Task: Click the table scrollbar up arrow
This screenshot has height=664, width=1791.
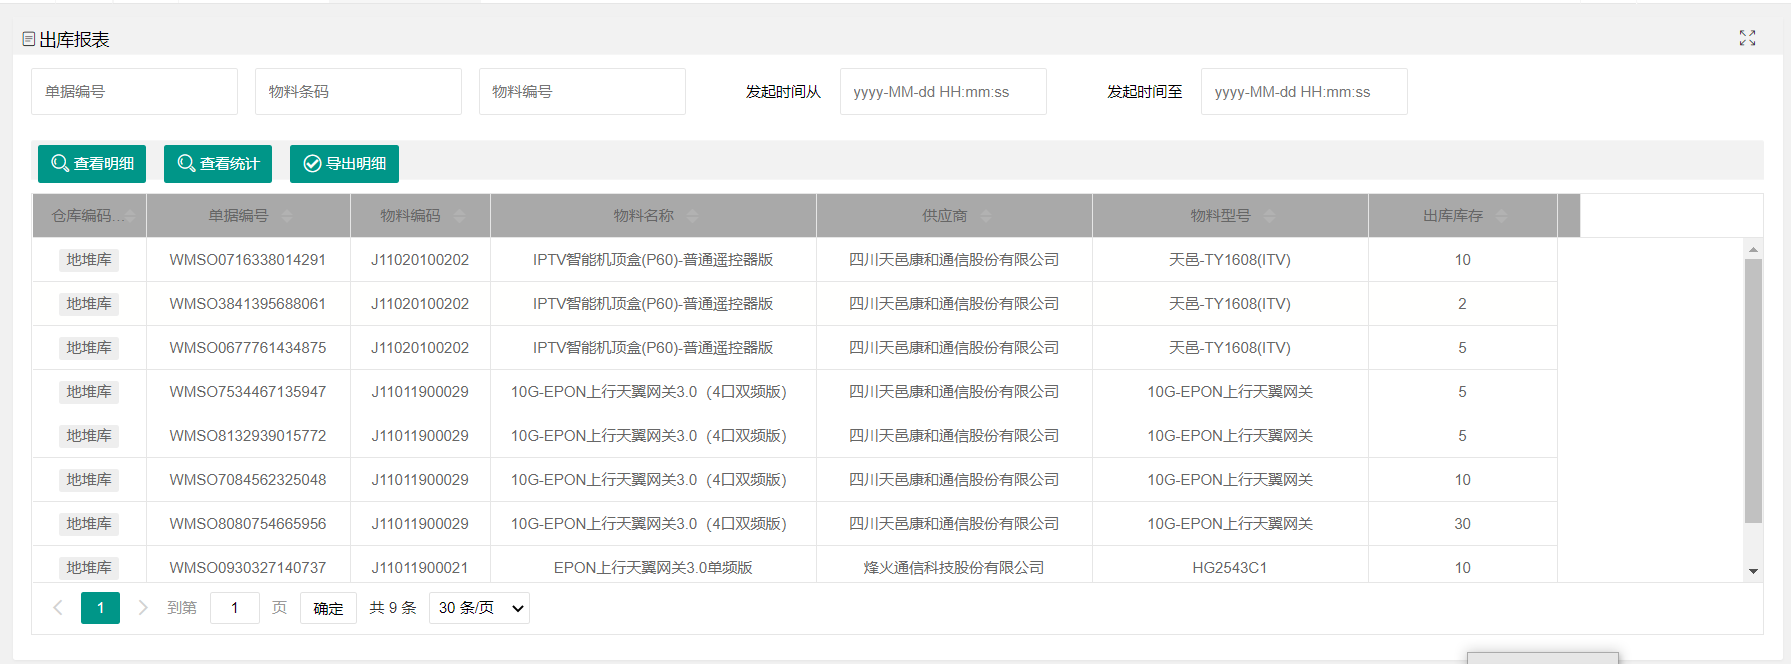Action: (1753, 249)
